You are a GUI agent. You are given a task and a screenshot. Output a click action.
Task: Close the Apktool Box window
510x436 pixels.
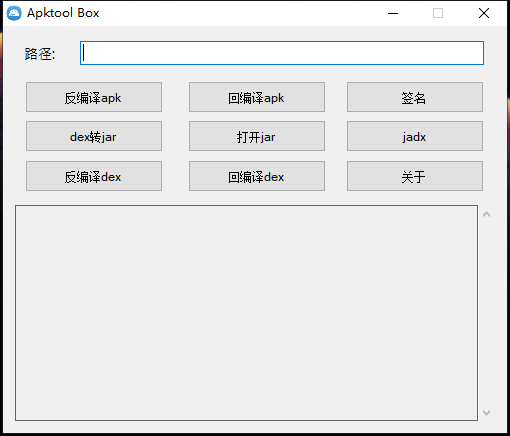point(484,13)
